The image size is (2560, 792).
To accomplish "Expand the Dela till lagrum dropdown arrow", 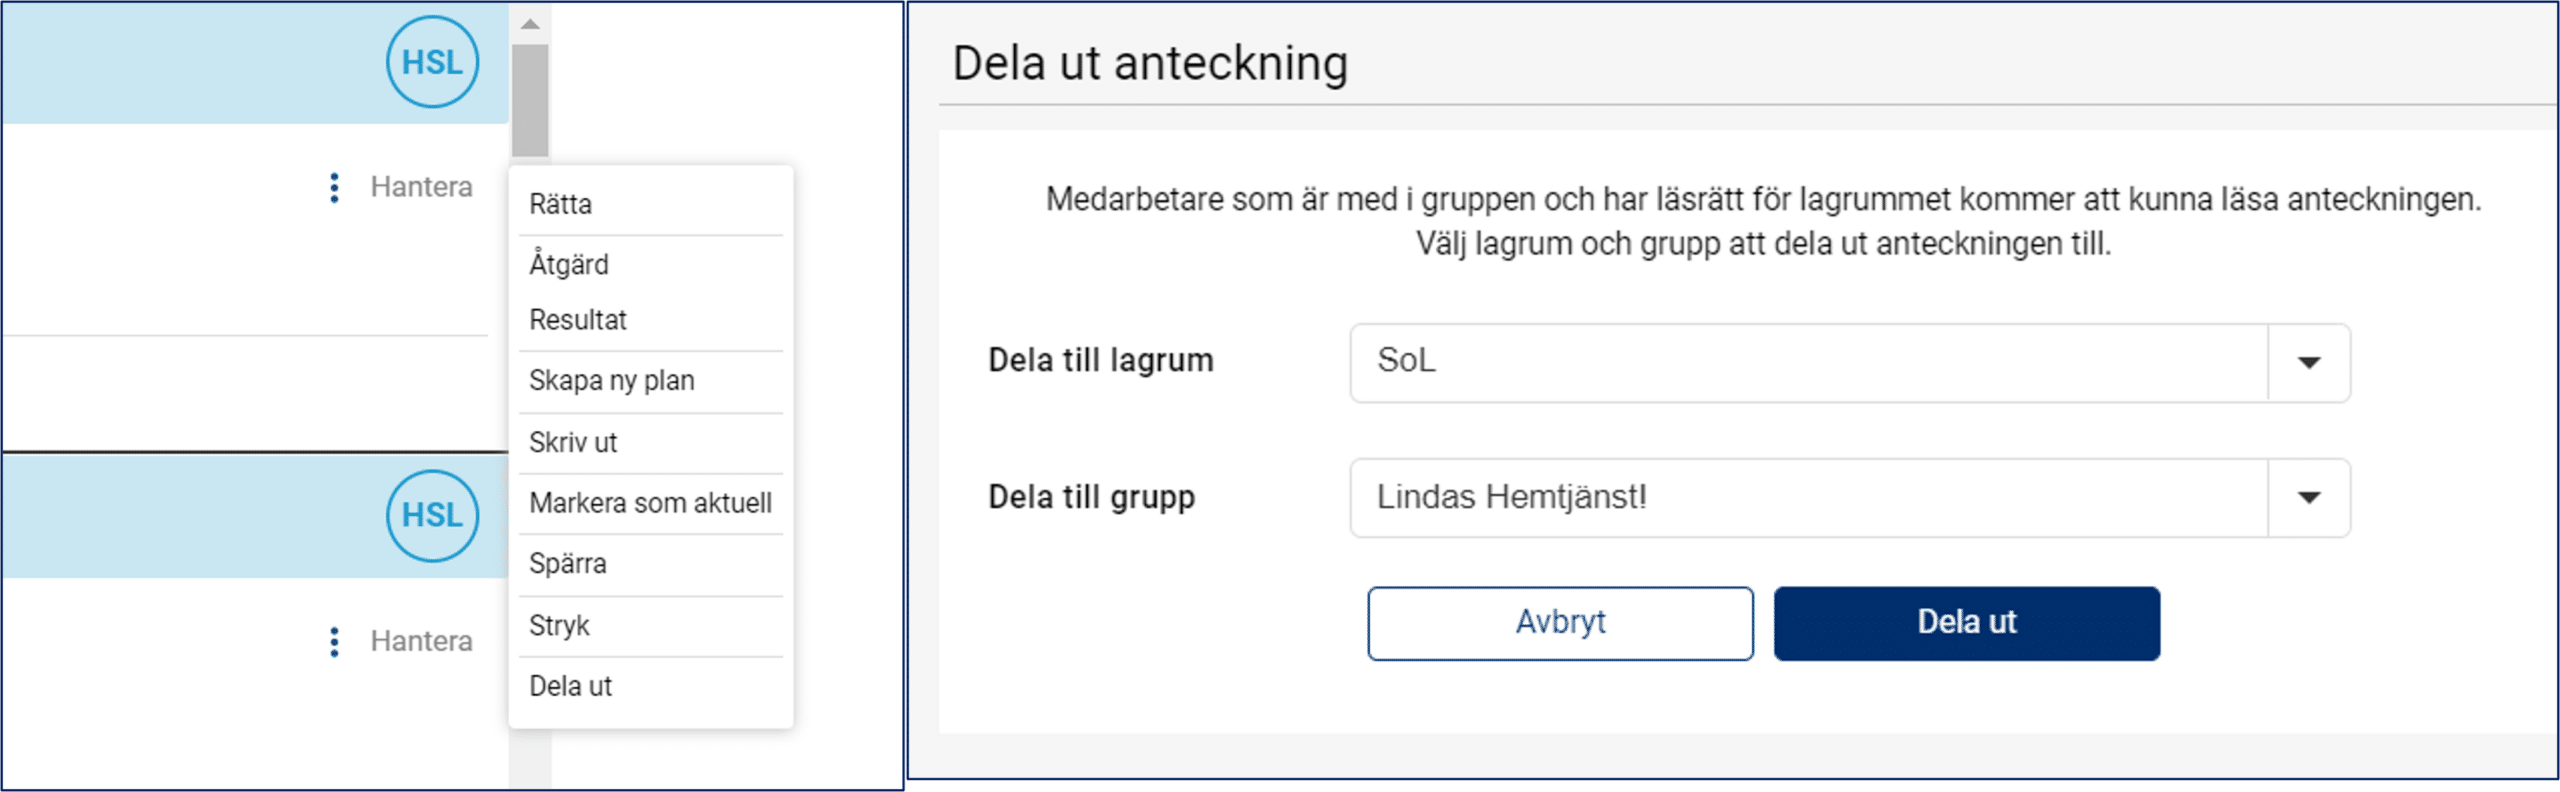I will point(2308,362).
